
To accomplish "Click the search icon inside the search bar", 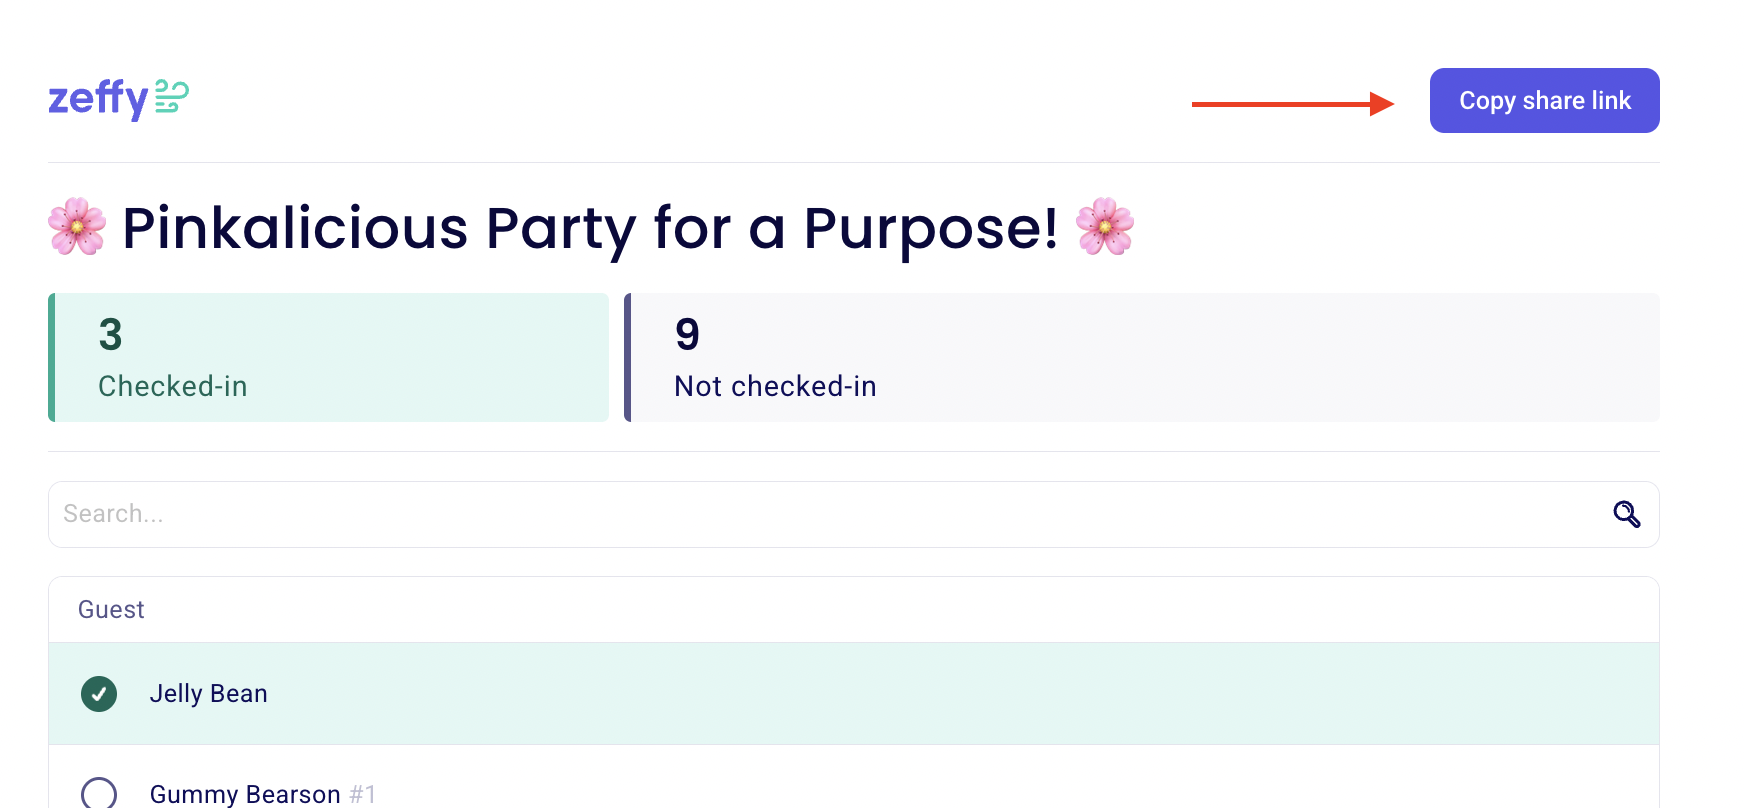I will 1627,514.
